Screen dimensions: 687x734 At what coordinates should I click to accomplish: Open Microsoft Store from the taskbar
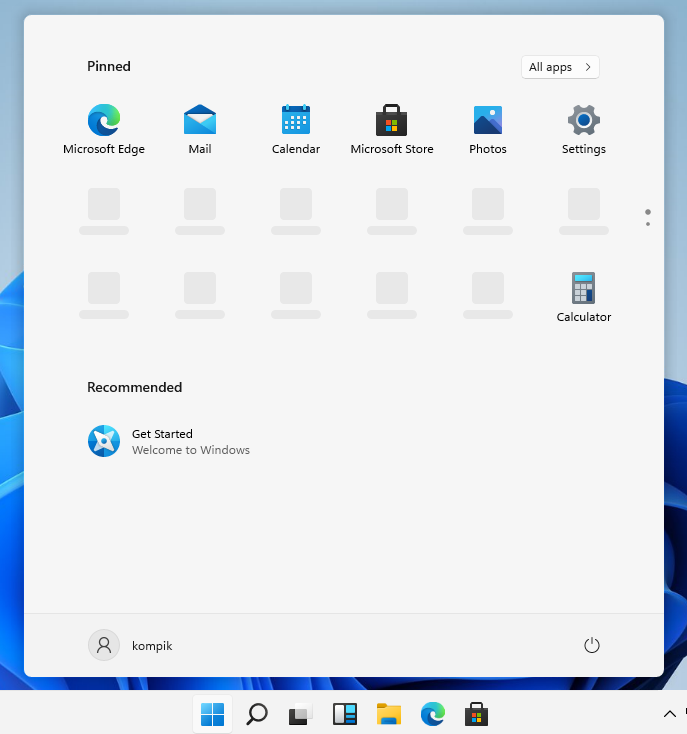pyautogui.click(x=476, y=714)
